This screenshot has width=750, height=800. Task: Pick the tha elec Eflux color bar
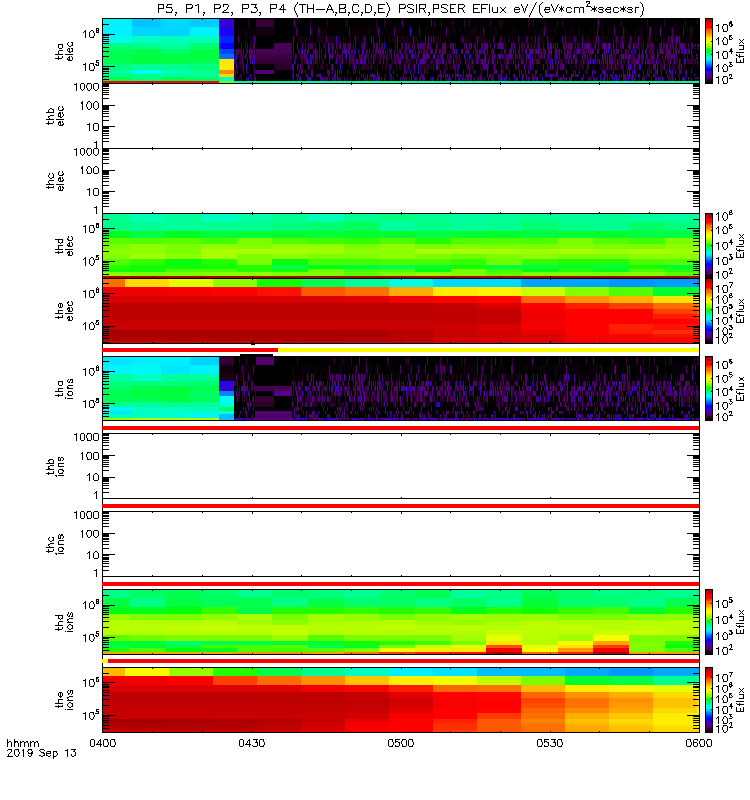point(709,51)
